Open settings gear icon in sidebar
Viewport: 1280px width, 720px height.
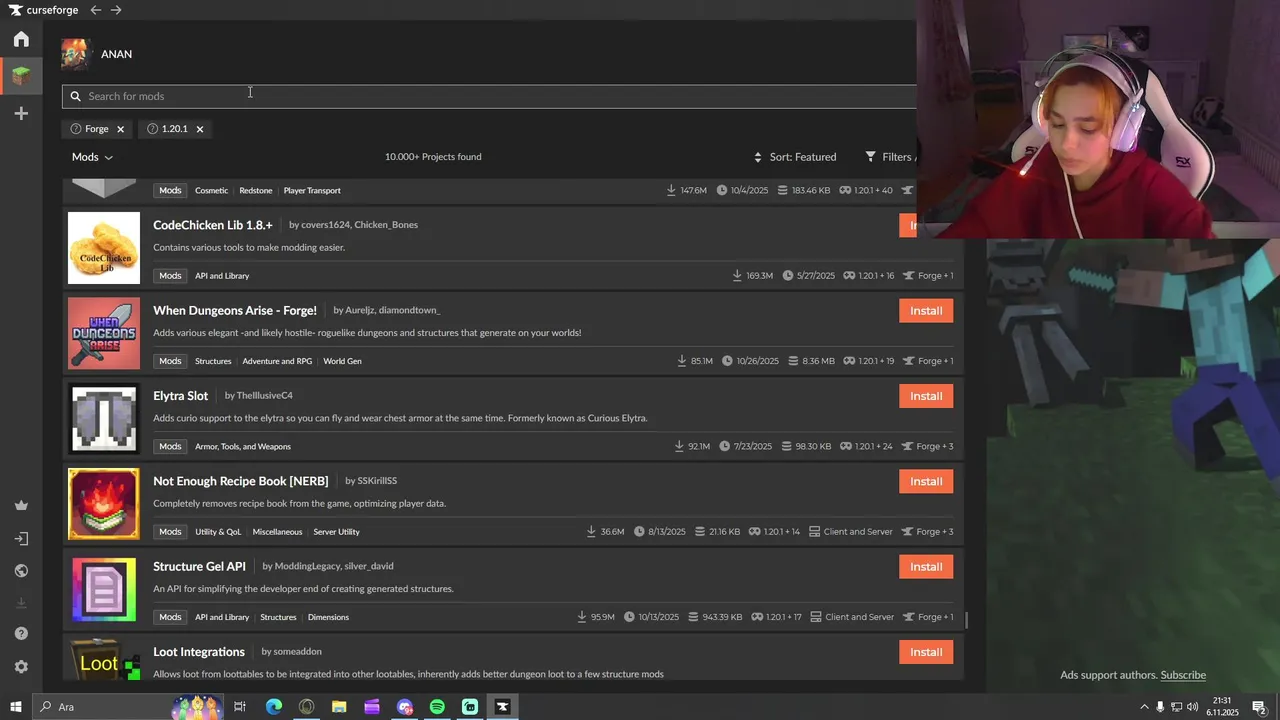coord(21,667)
